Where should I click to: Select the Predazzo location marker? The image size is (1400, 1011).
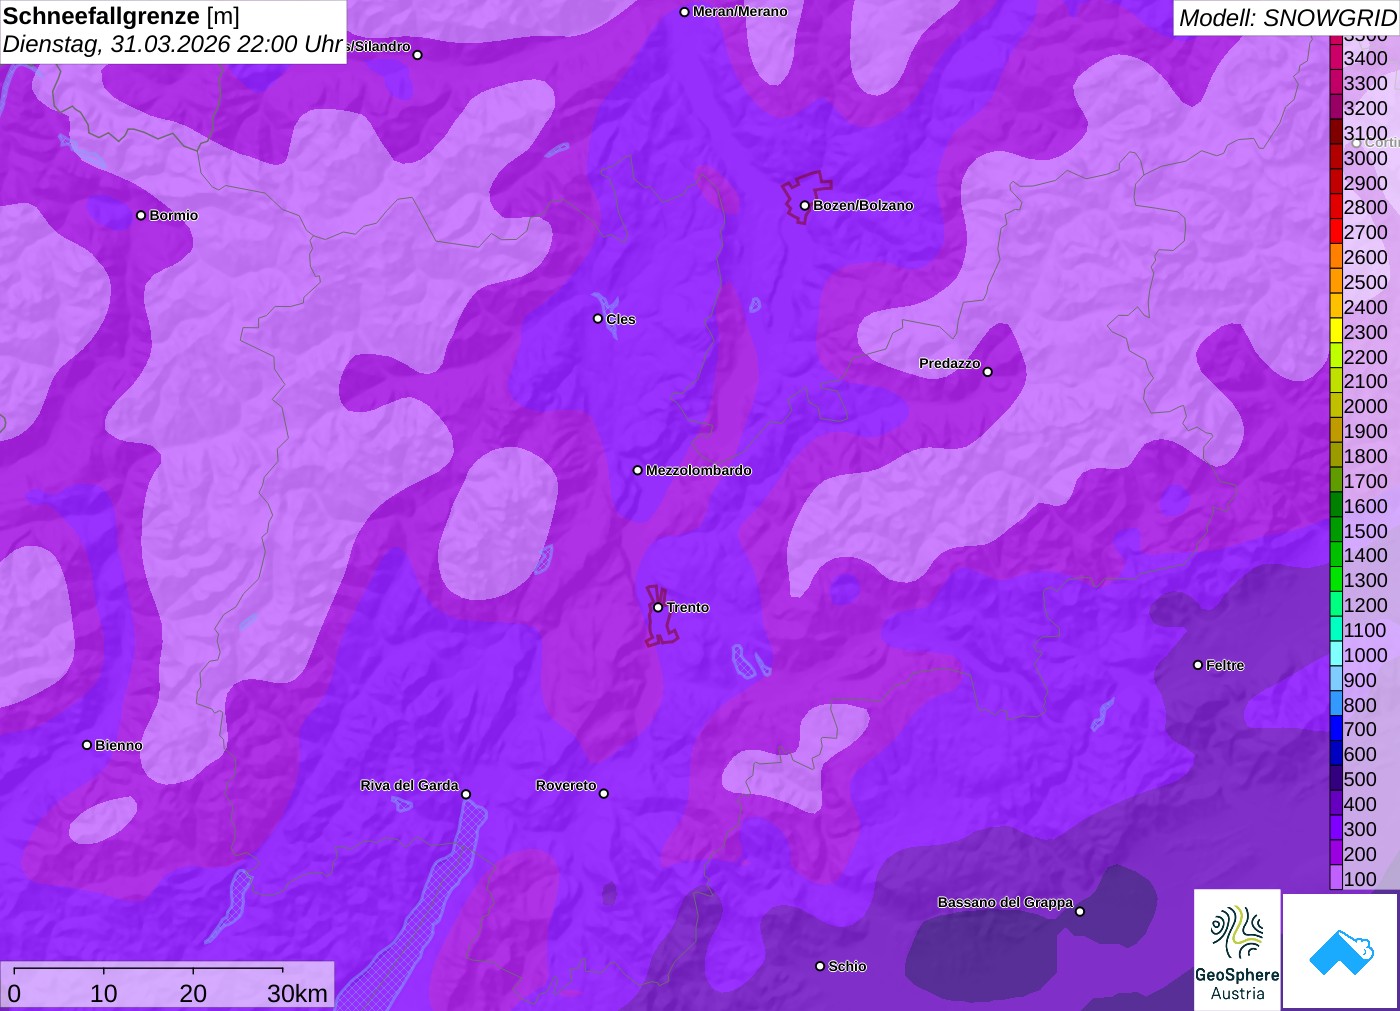click(987, 372)
